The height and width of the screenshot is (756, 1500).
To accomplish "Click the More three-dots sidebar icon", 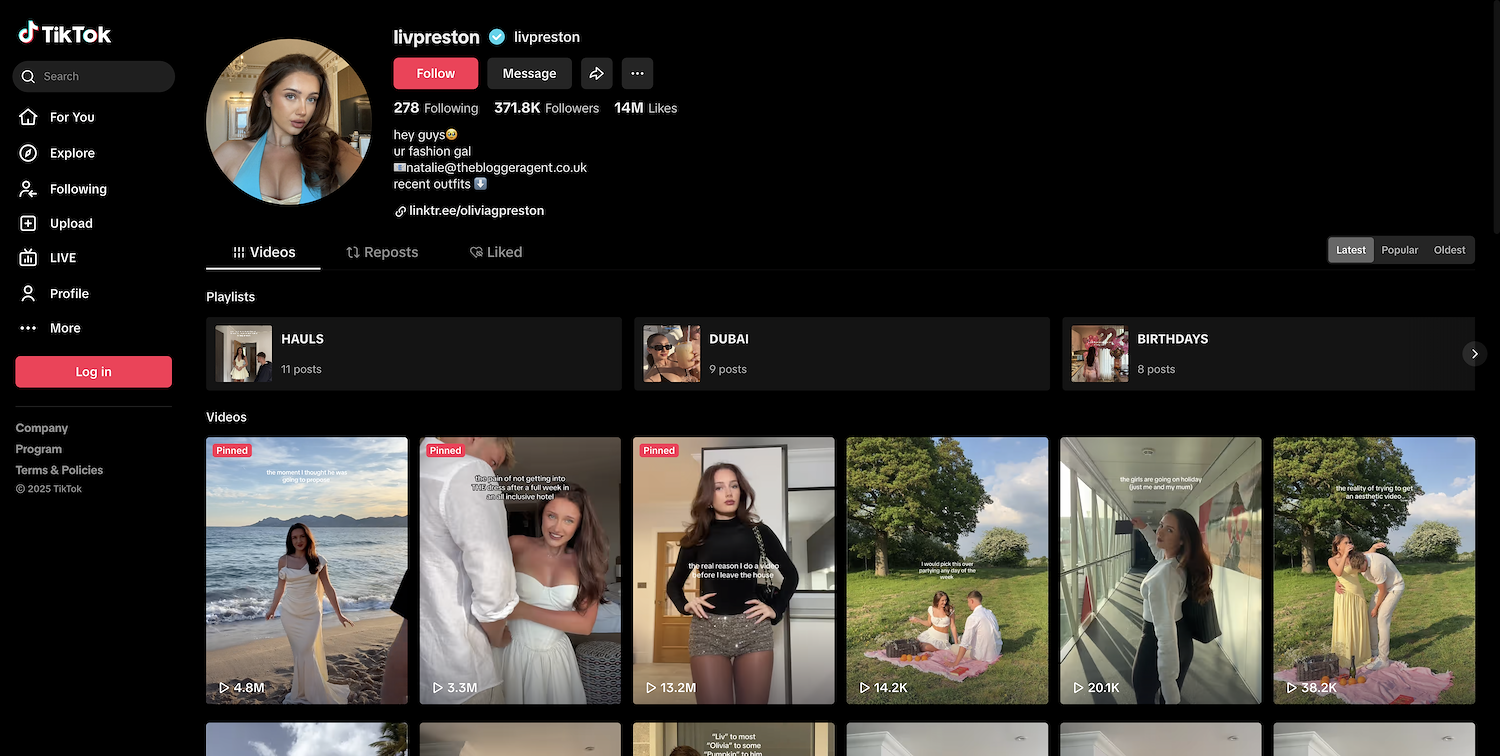I will point(28,328).
